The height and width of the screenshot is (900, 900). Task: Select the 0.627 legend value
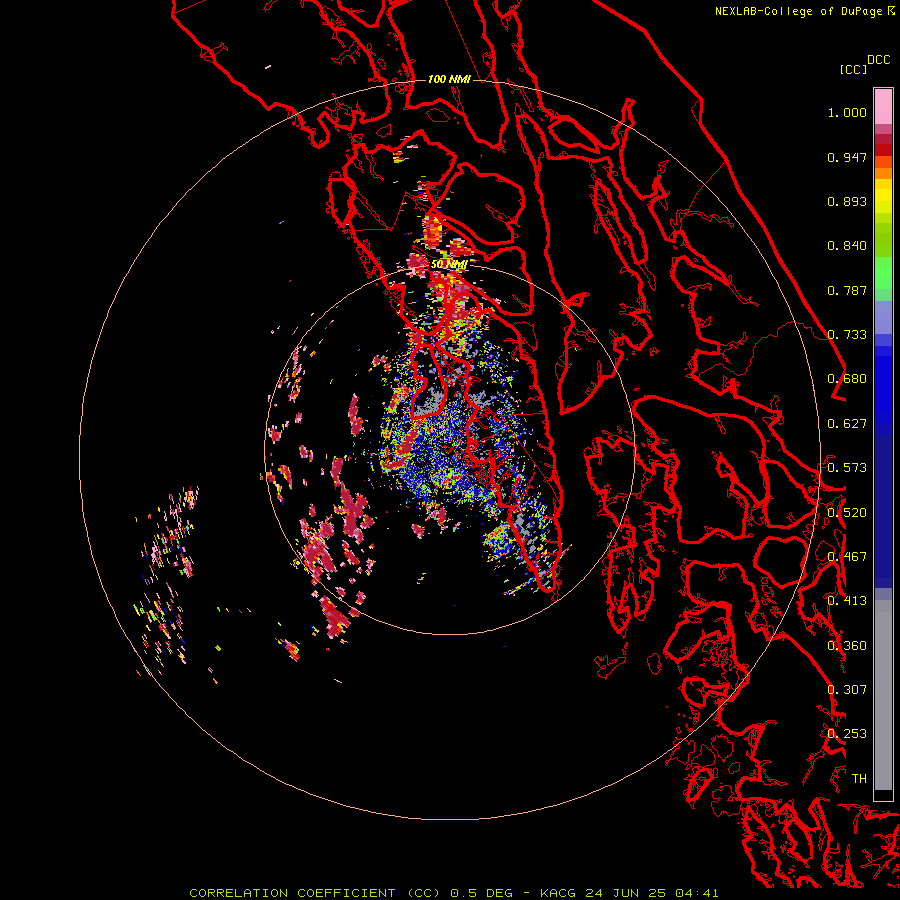[847, 424]
